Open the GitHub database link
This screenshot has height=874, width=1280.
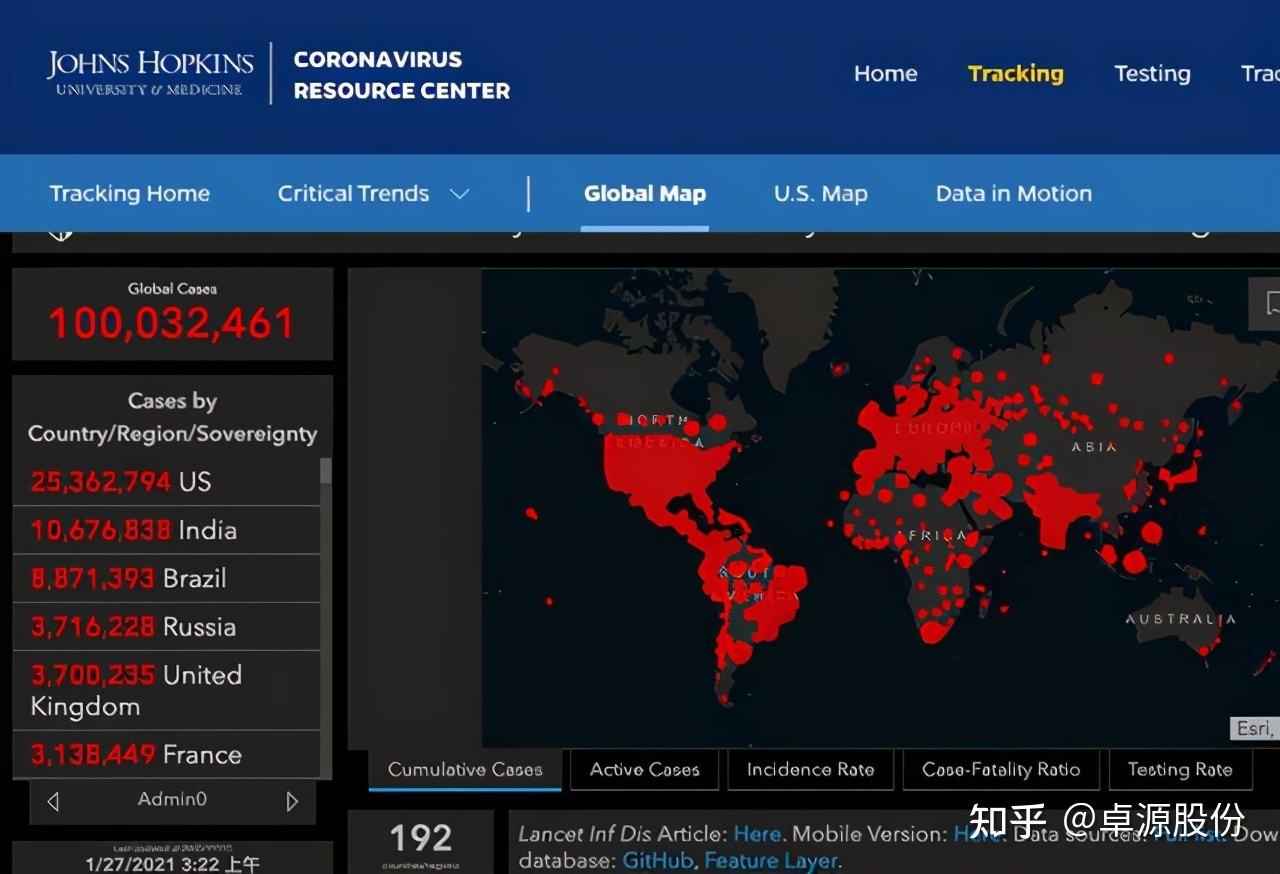[x=658, y=860]
